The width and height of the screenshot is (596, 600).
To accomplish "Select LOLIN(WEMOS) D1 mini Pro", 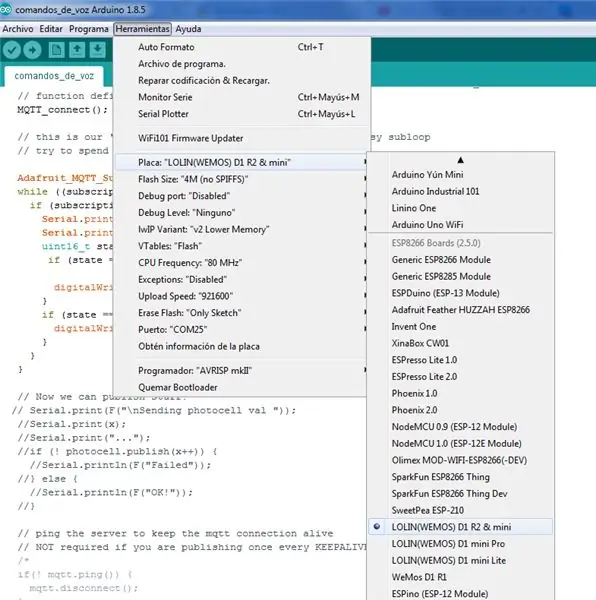I will pyautogui.click(x=461, y=544).
